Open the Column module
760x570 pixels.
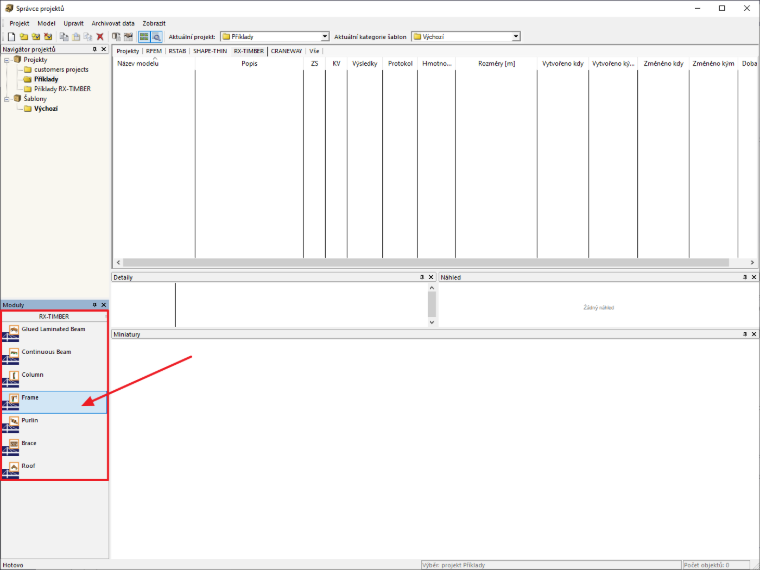coord(54,378)
